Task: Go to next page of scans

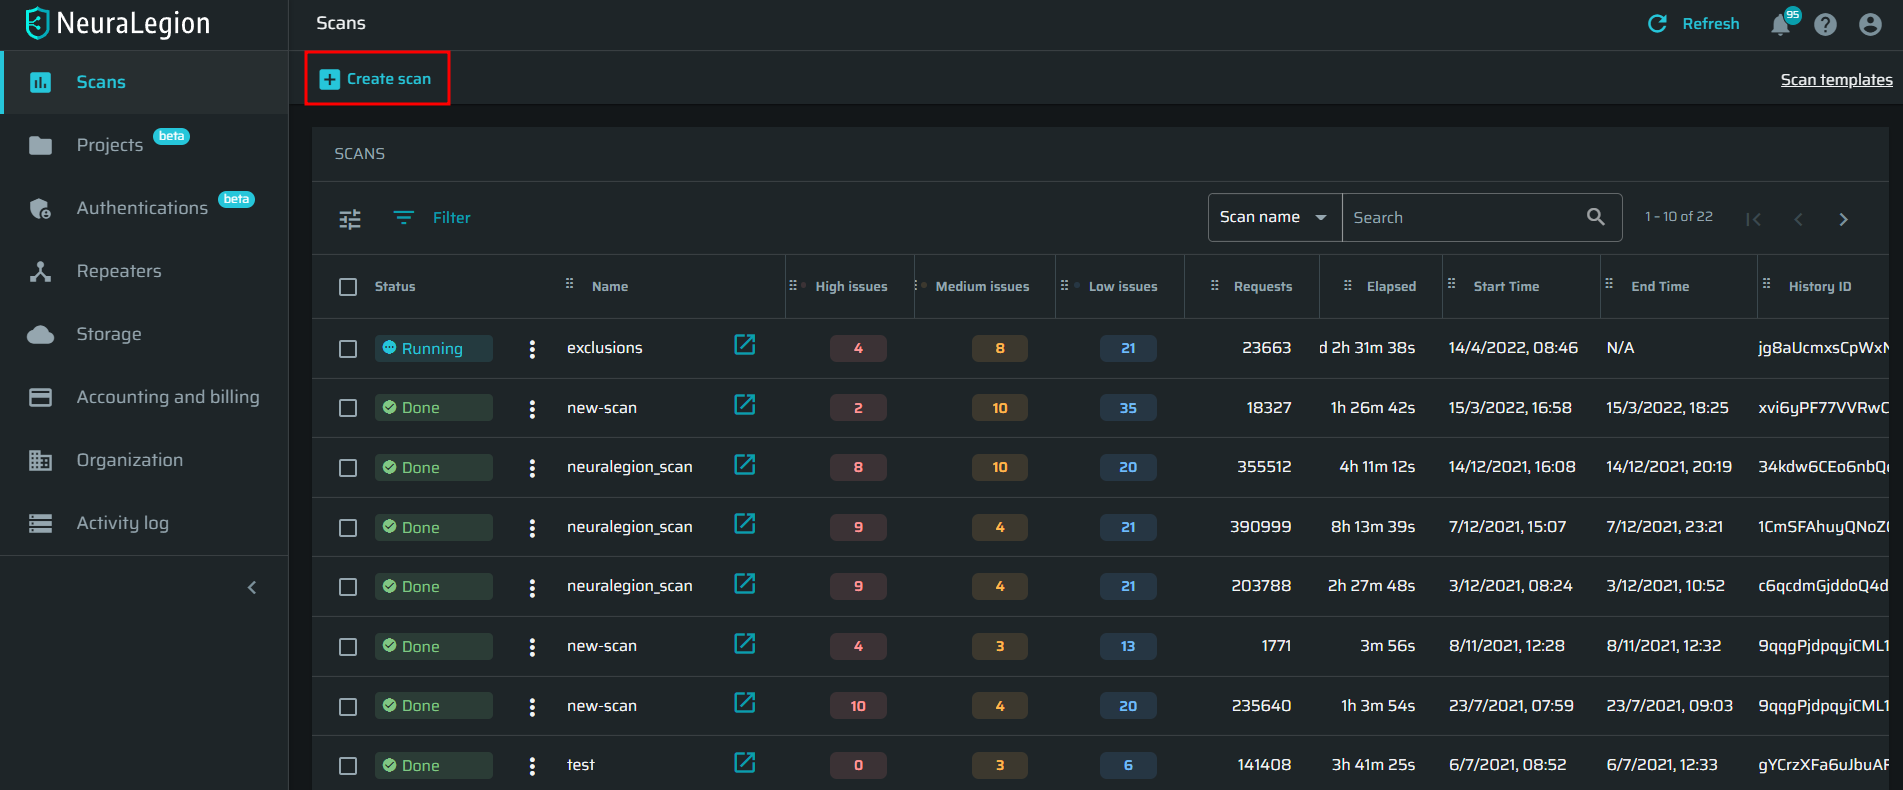Action: point(1843,219)
